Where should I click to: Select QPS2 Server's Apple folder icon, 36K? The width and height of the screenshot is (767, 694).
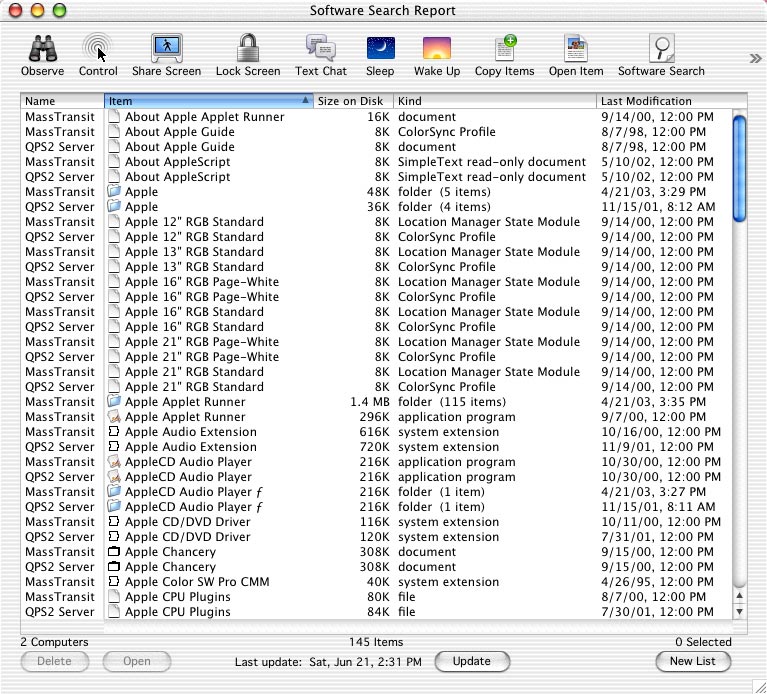(114, 206)
